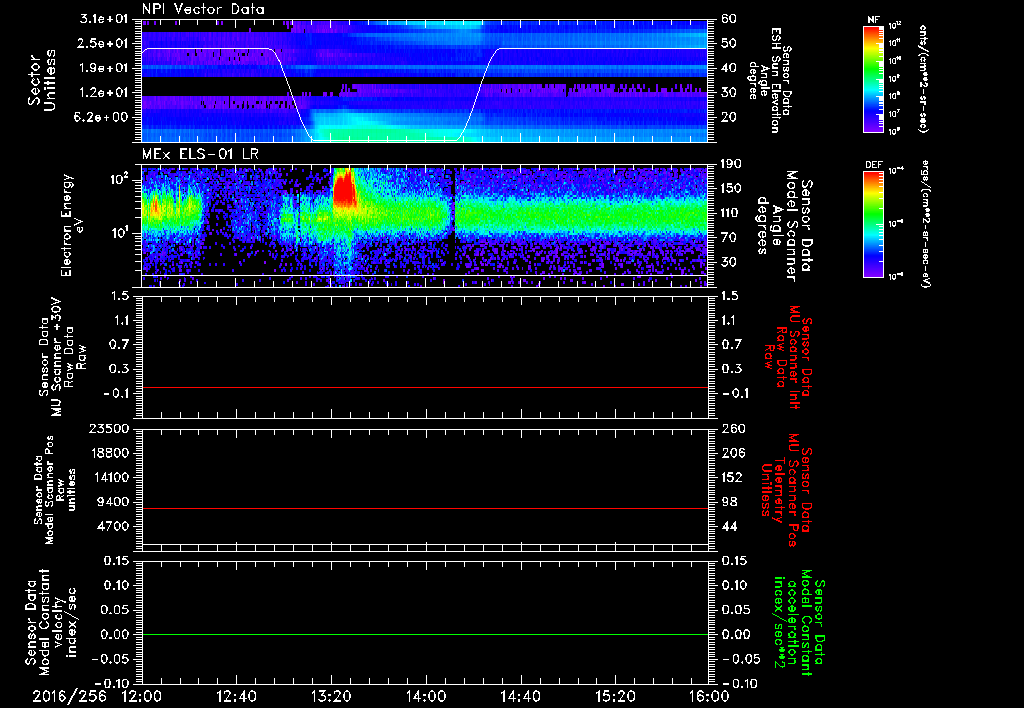Click the 14:00 time tick label
Image resolution: width=1024 pixels, height=708 pixels.
point(426,696)
